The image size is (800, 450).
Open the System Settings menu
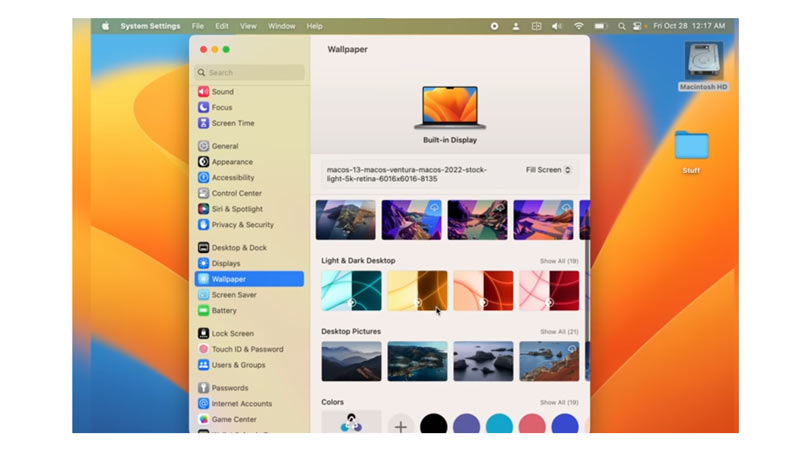(x=150, y=26)
